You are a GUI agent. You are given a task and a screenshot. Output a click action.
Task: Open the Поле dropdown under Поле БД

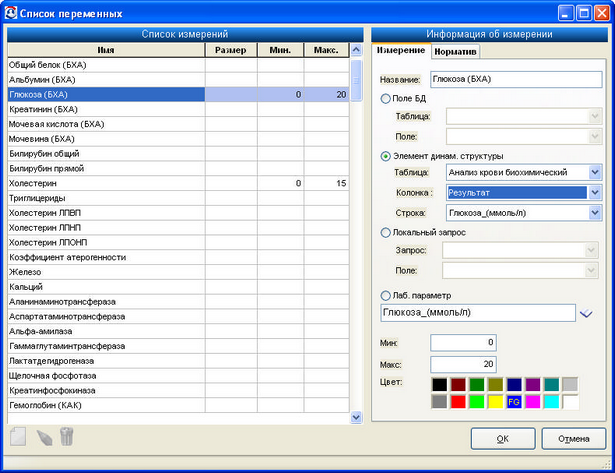[595, 136]
